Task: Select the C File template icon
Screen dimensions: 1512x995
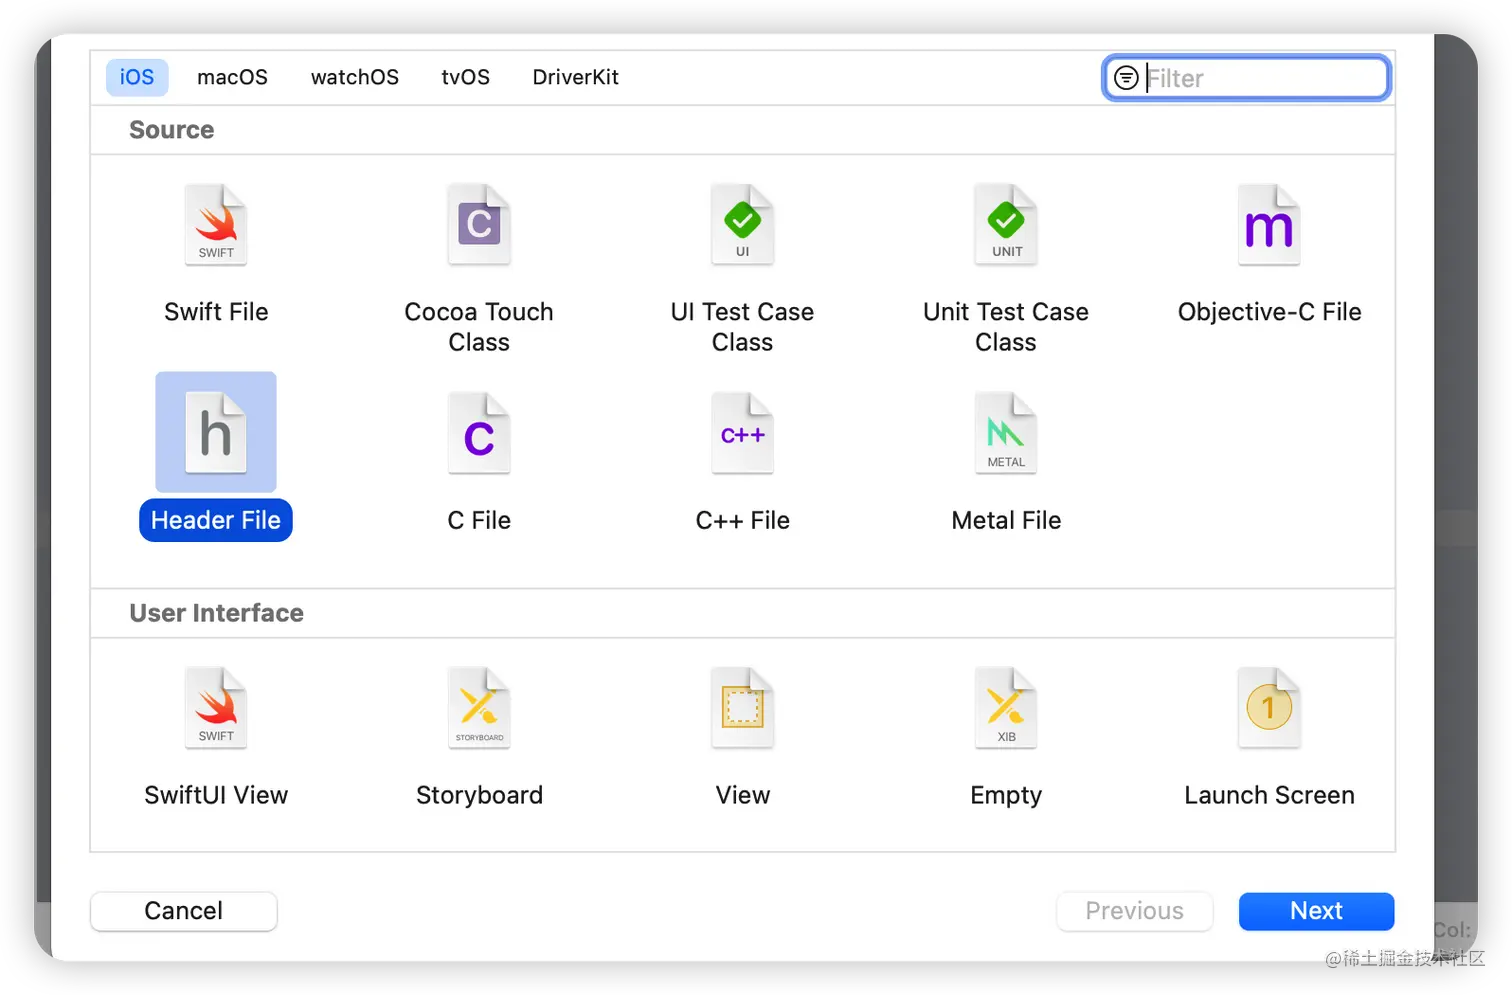Action: (479, 433)
